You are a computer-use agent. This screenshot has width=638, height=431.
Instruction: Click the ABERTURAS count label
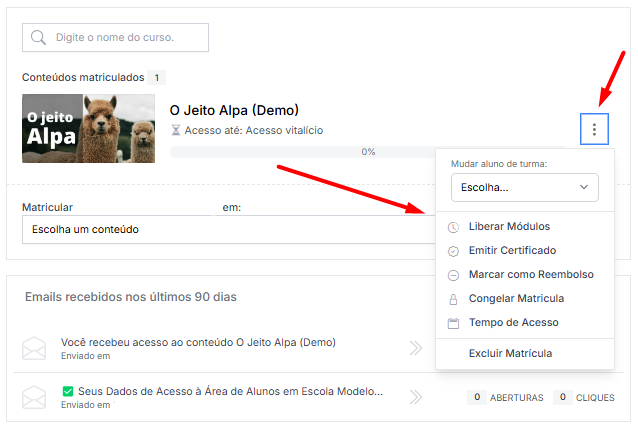(516, 398)
